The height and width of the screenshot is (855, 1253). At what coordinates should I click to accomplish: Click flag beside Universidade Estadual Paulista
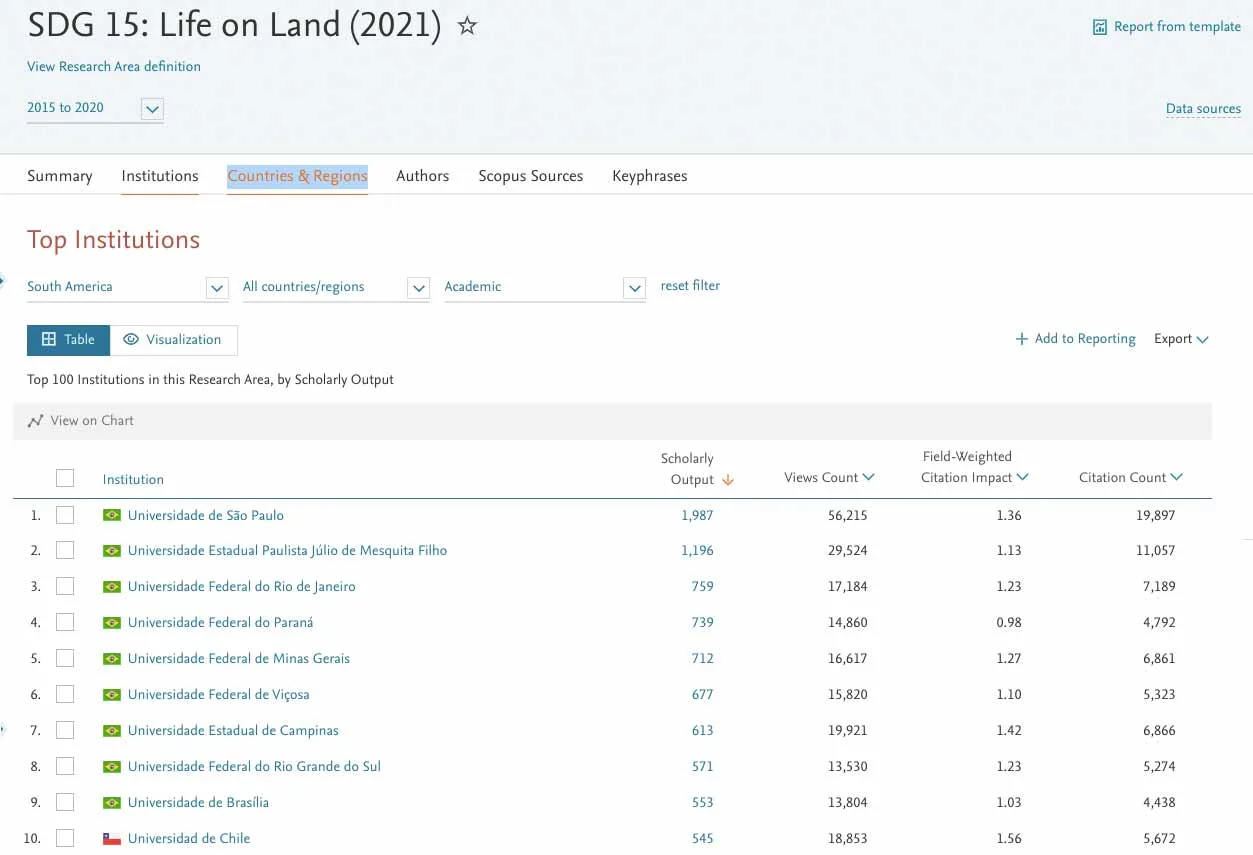point(112,550)
